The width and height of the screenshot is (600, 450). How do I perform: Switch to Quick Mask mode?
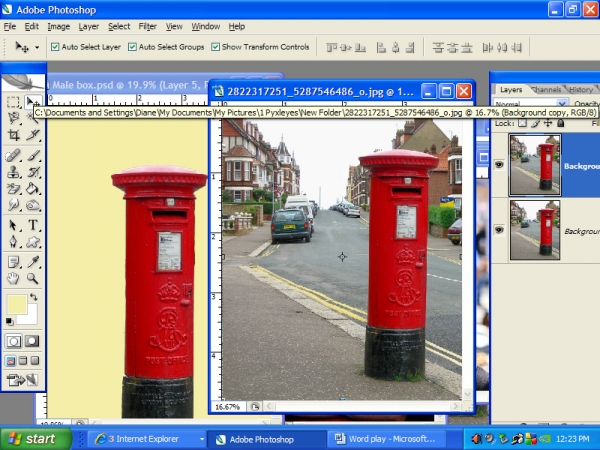[32, 341]
